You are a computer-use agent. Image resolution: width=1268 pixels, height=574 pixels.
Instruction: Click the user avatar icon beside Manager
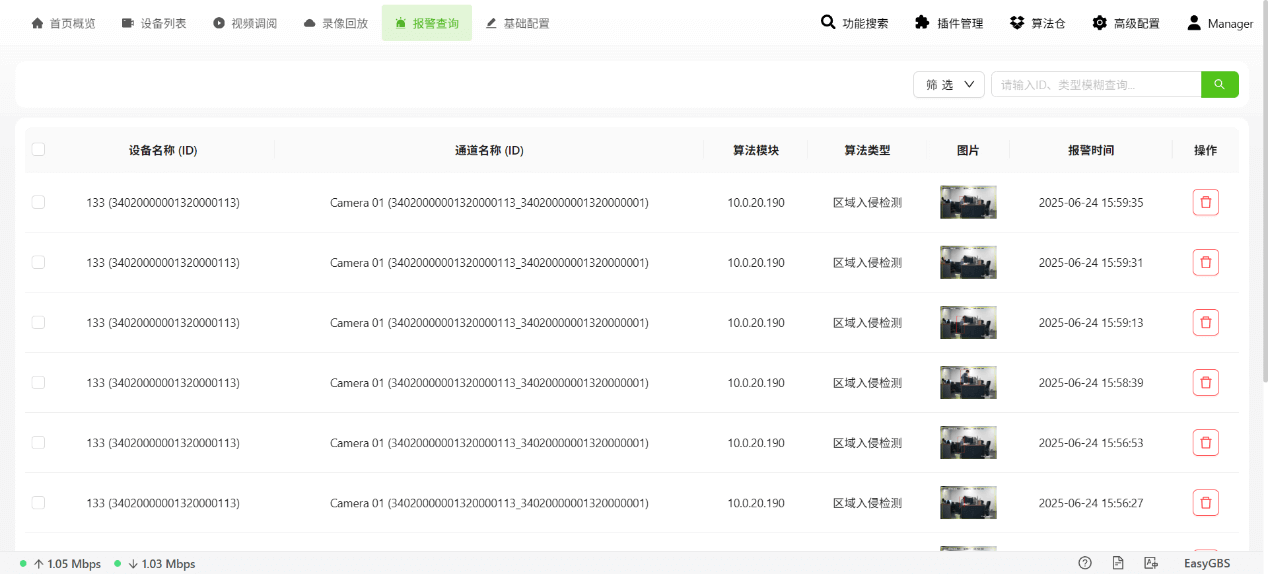[1194, 22]
